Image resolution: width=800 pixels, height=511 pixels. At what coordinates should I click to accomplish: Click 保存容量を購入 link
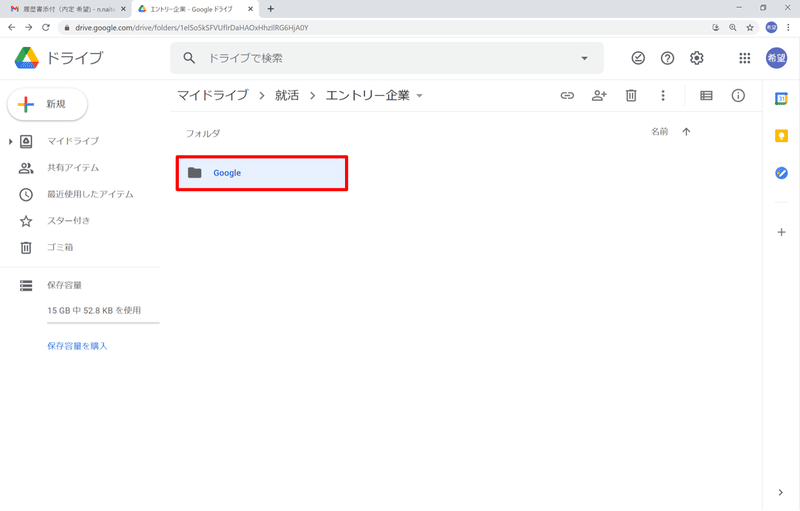tap(77, 346)
